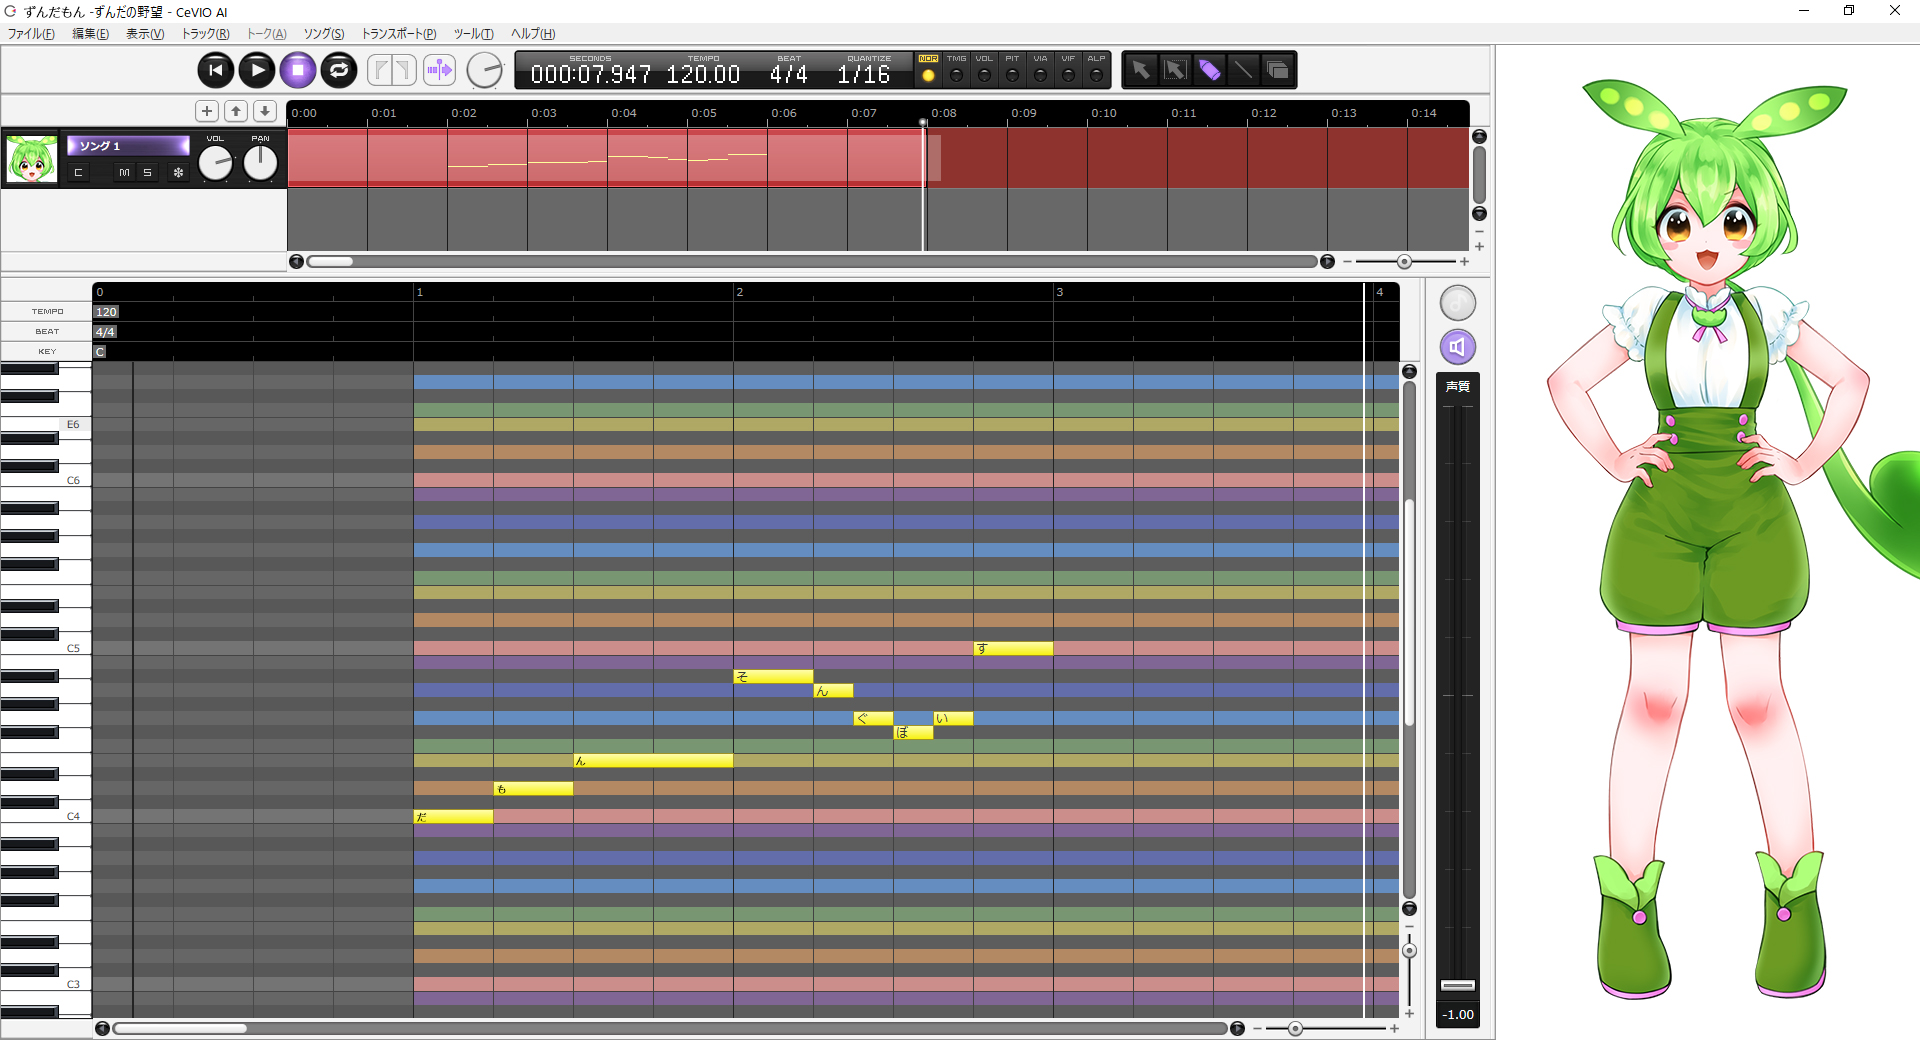Image resolution: width=1920 pixels, height=1040 pixels.
Task: Open the 表示(V) menu
Action: 145,34
